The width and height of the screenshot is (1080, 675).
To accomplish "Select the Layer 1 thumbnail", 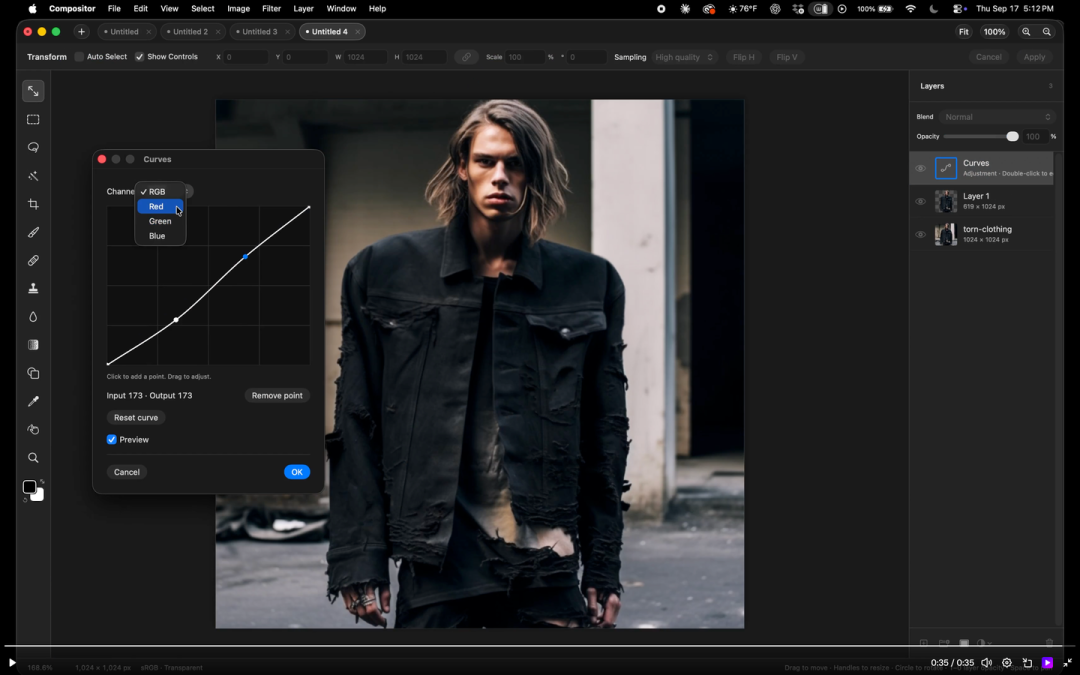I will [946, 201].
